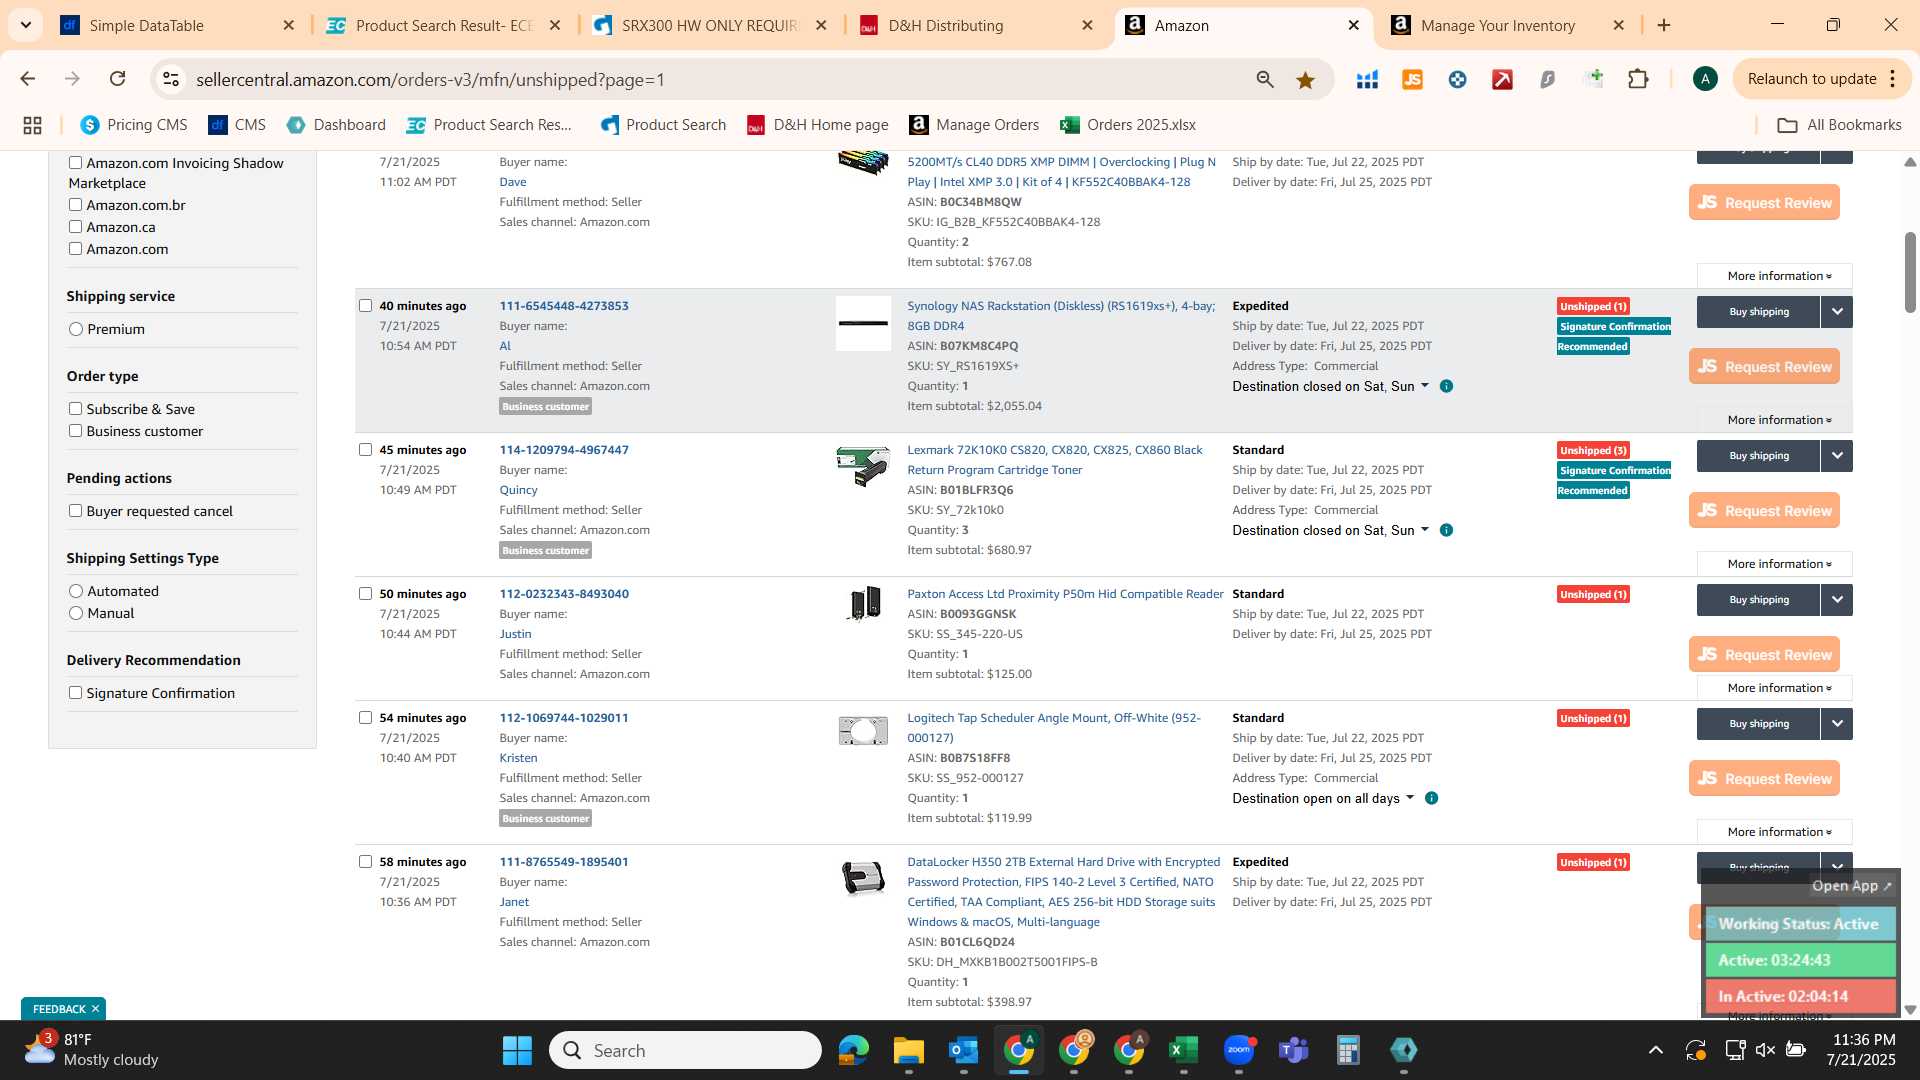Open the zoom magnifier icon in address bar
Viewport: 1920px width, 1080px height.
click(1265, 79)
